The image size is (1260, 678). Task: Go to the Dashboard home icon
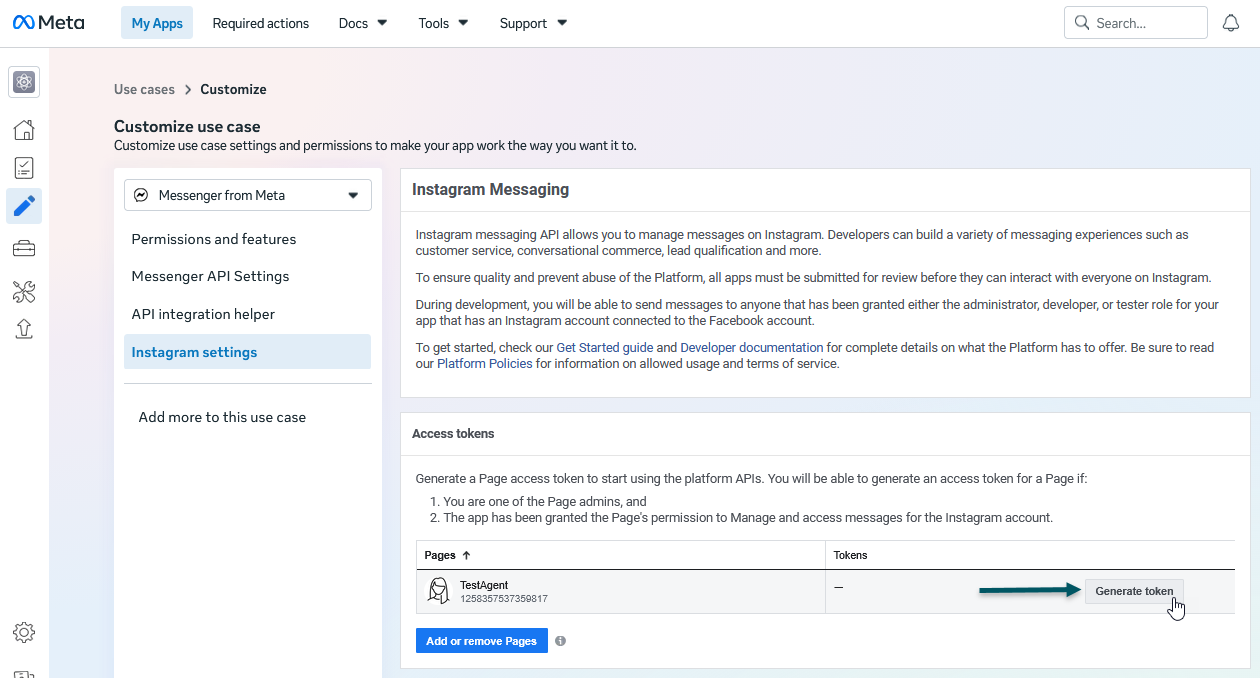(x=24, y=129)
